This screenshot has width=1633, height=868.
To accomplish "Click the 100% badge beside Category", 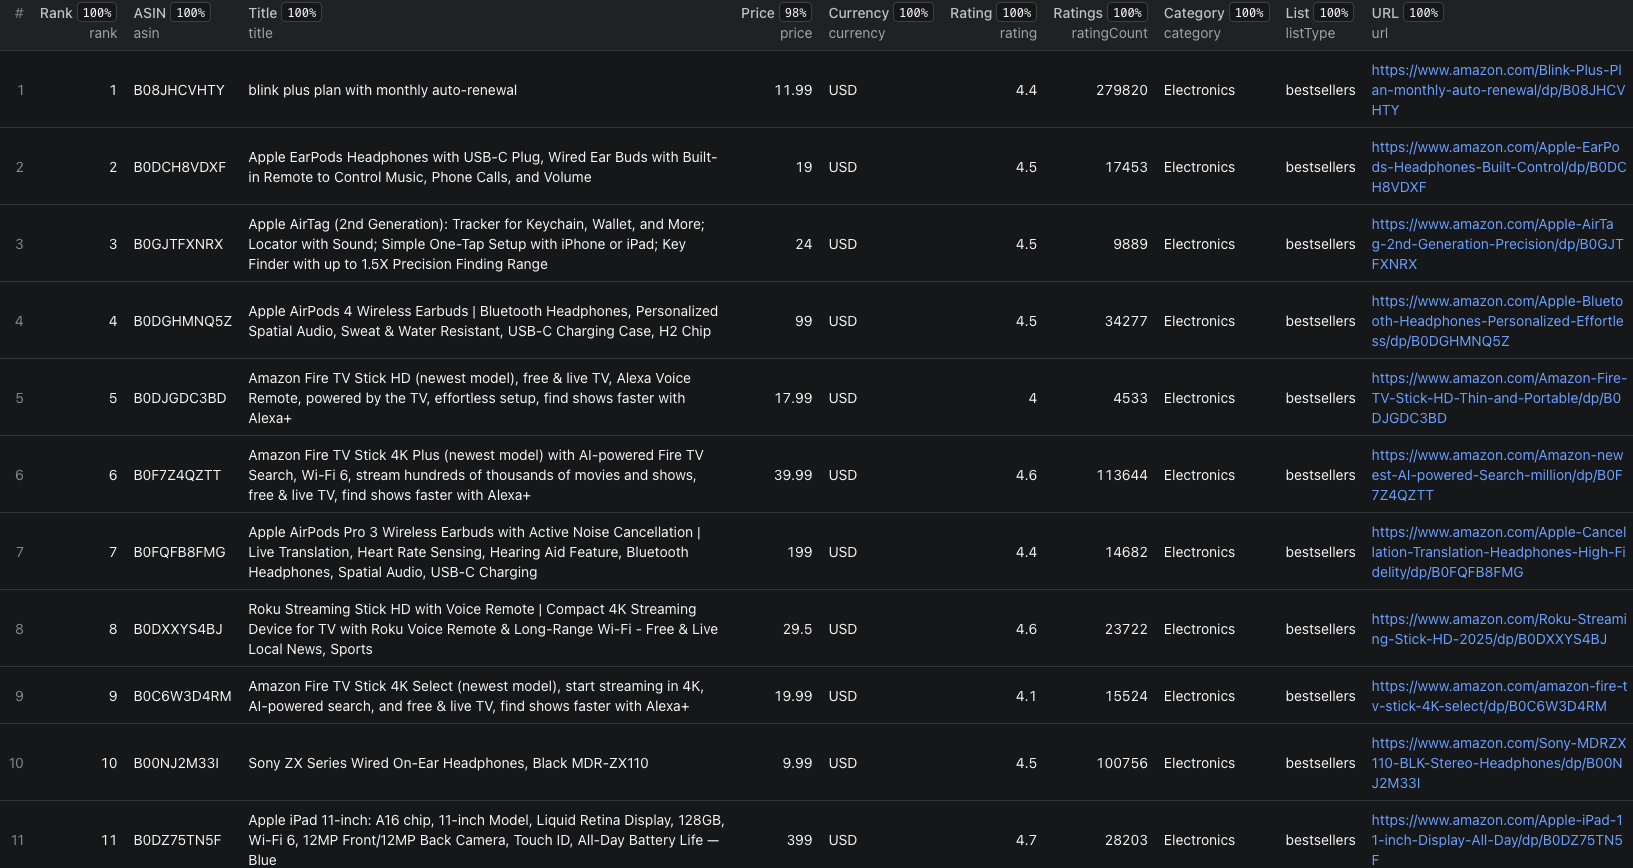I will [x=1249, y=13].
